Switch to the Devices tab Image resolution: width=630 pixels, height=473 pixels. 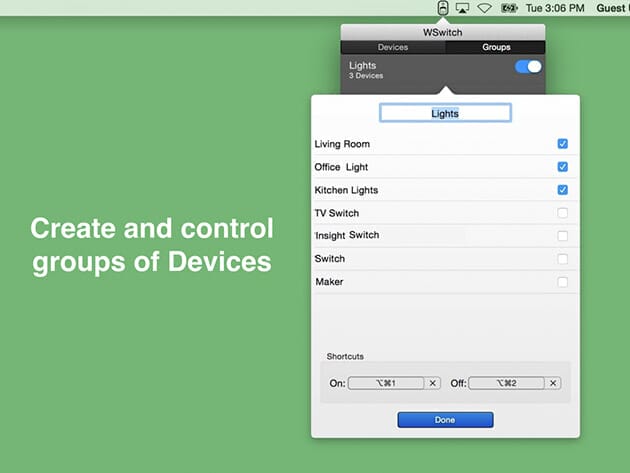coord(392,47)
